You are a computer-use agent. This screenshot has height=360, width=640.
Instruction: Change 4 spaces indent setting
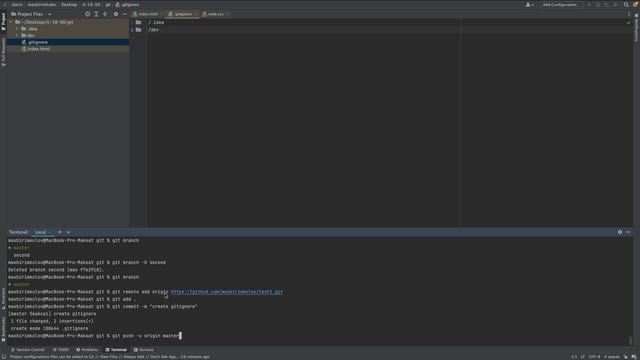[612, 357]
